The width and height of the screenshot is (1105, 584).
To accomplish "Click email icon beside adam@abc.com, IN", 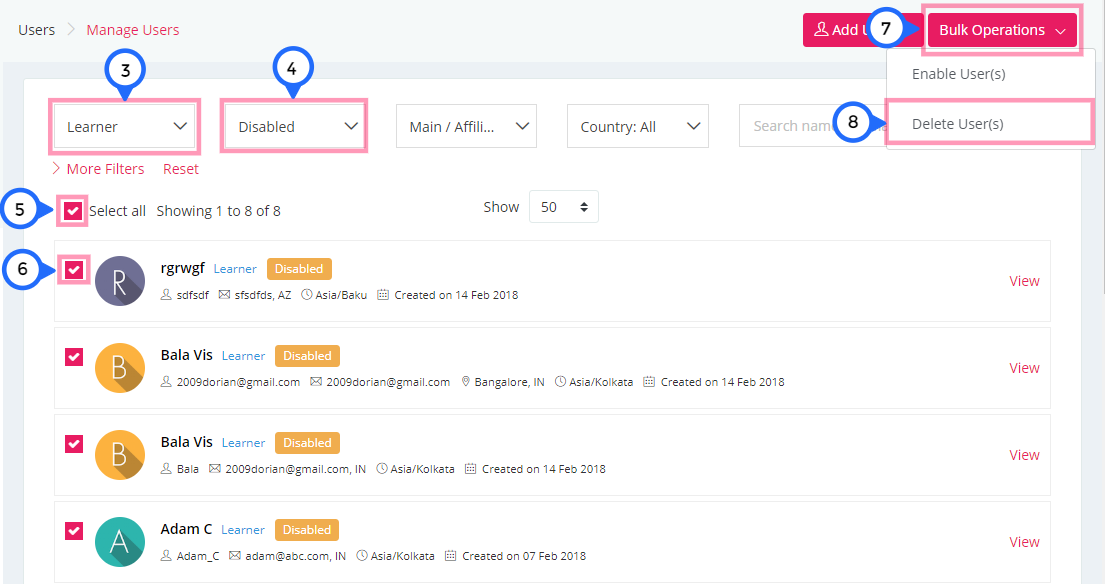I will tap(235, 555).
